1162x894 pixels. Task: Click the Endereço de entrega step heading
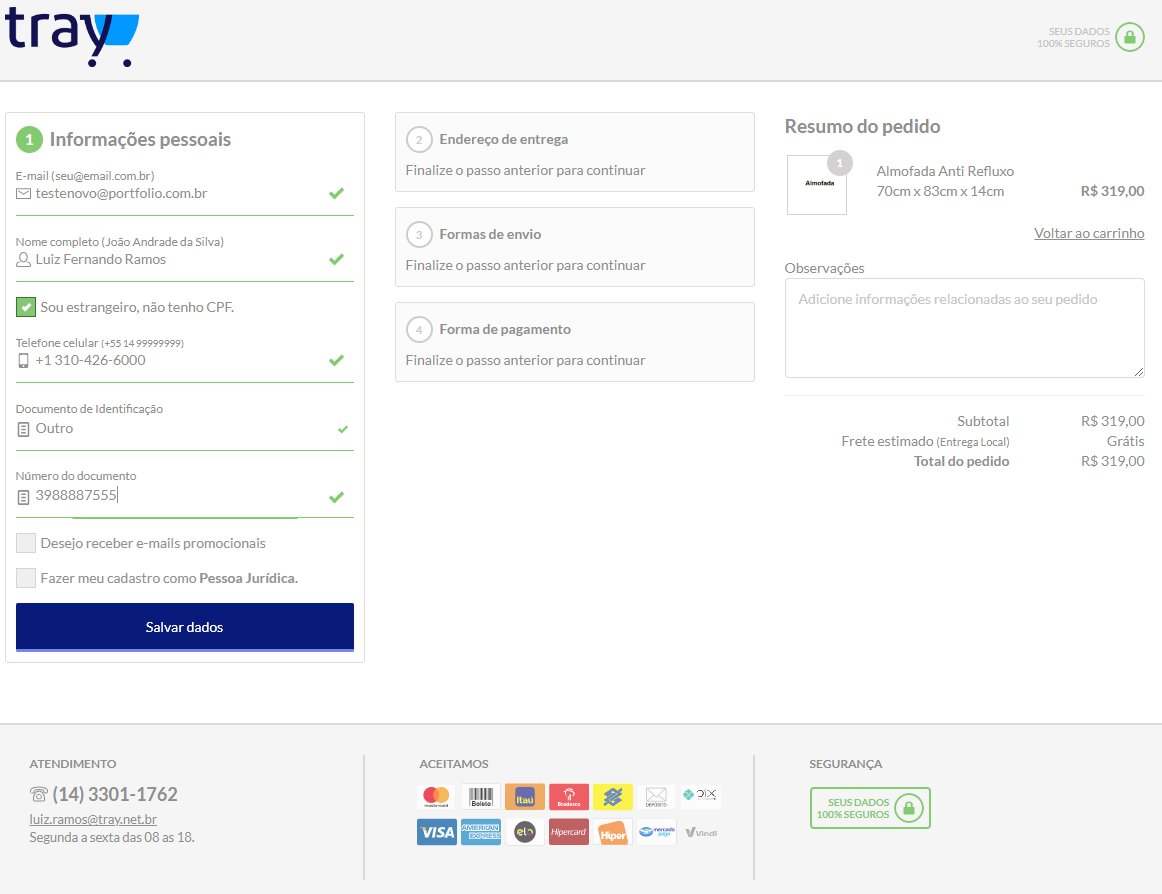click(504, 139)
